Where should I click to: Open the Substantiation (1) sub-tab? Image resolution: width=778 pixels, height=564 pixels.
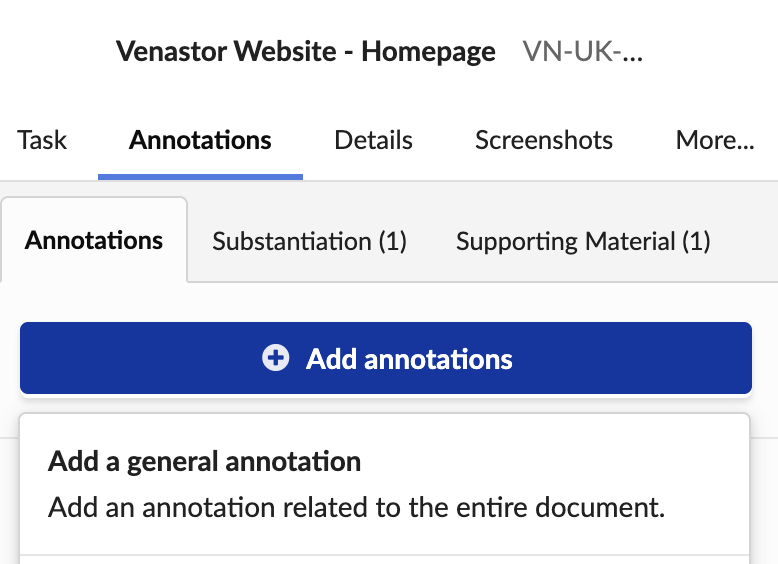pos(309,241)
